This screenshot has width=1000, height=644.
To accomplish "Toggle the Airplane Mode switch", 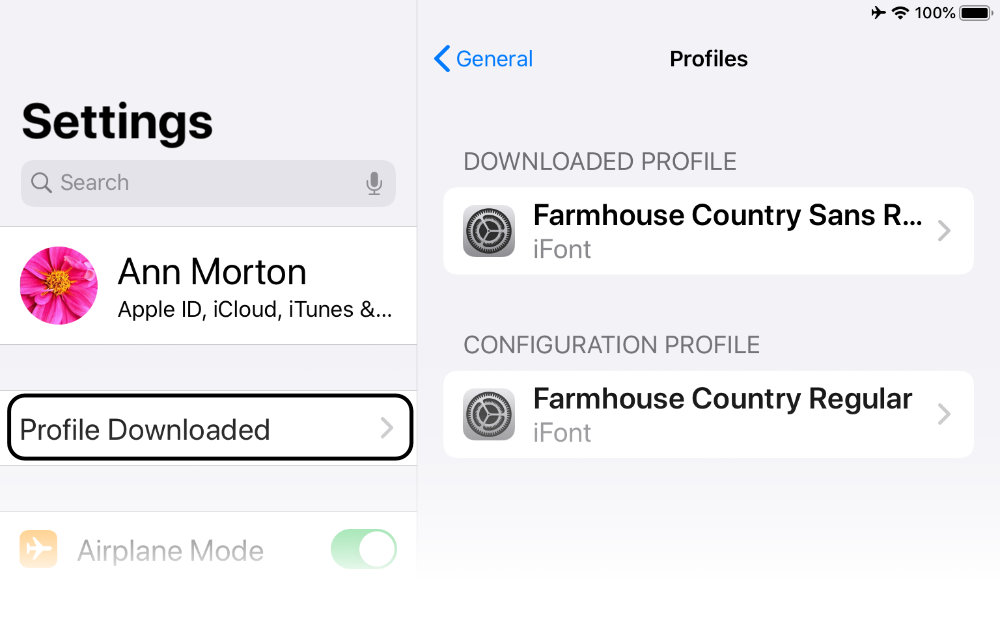I will [364, 548].
